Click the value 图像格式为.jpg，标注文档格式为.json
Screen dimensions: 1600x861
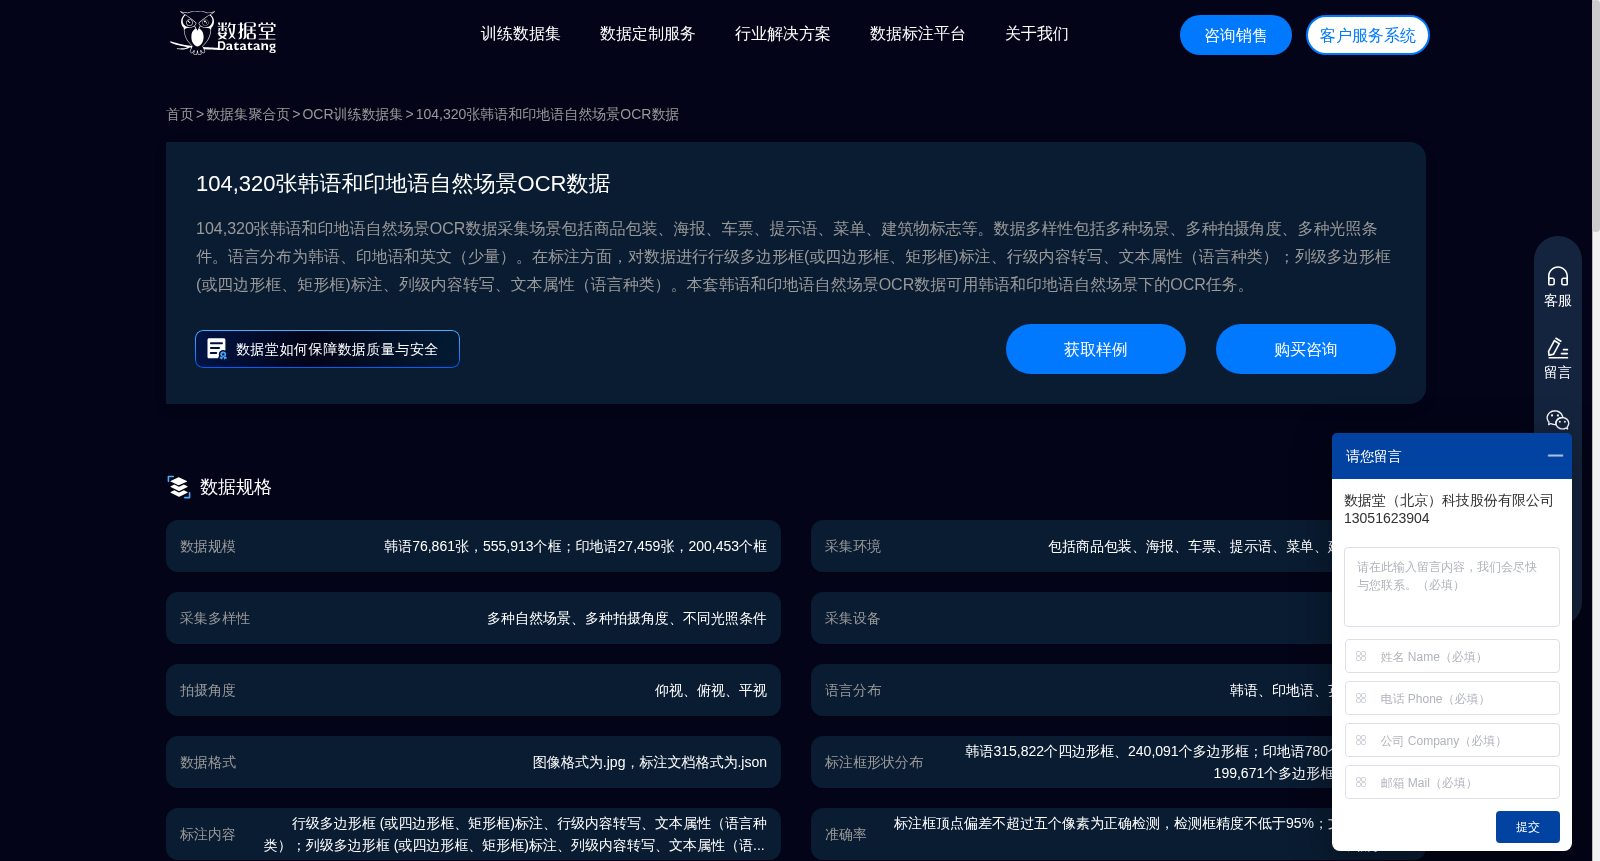click(x=650, y=762)
